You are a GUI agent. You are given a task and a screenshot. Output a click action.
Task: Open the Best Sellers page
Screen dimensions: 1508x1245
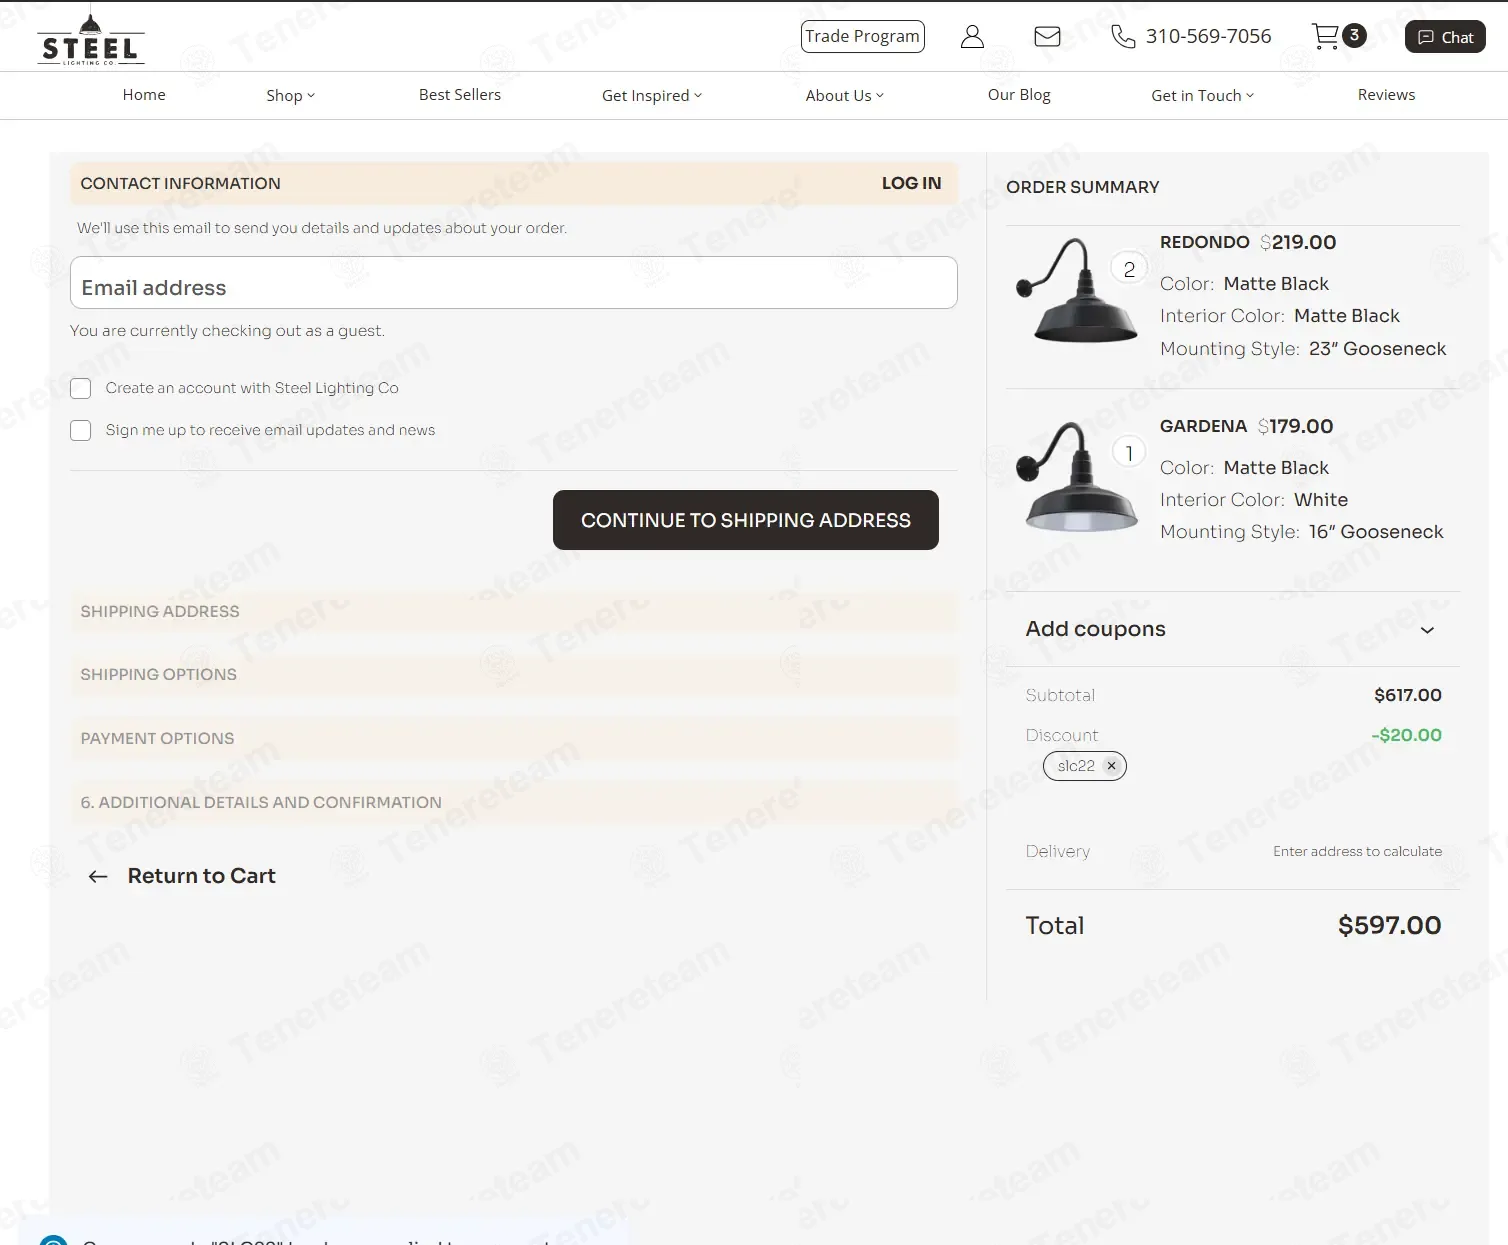point(460,95)
